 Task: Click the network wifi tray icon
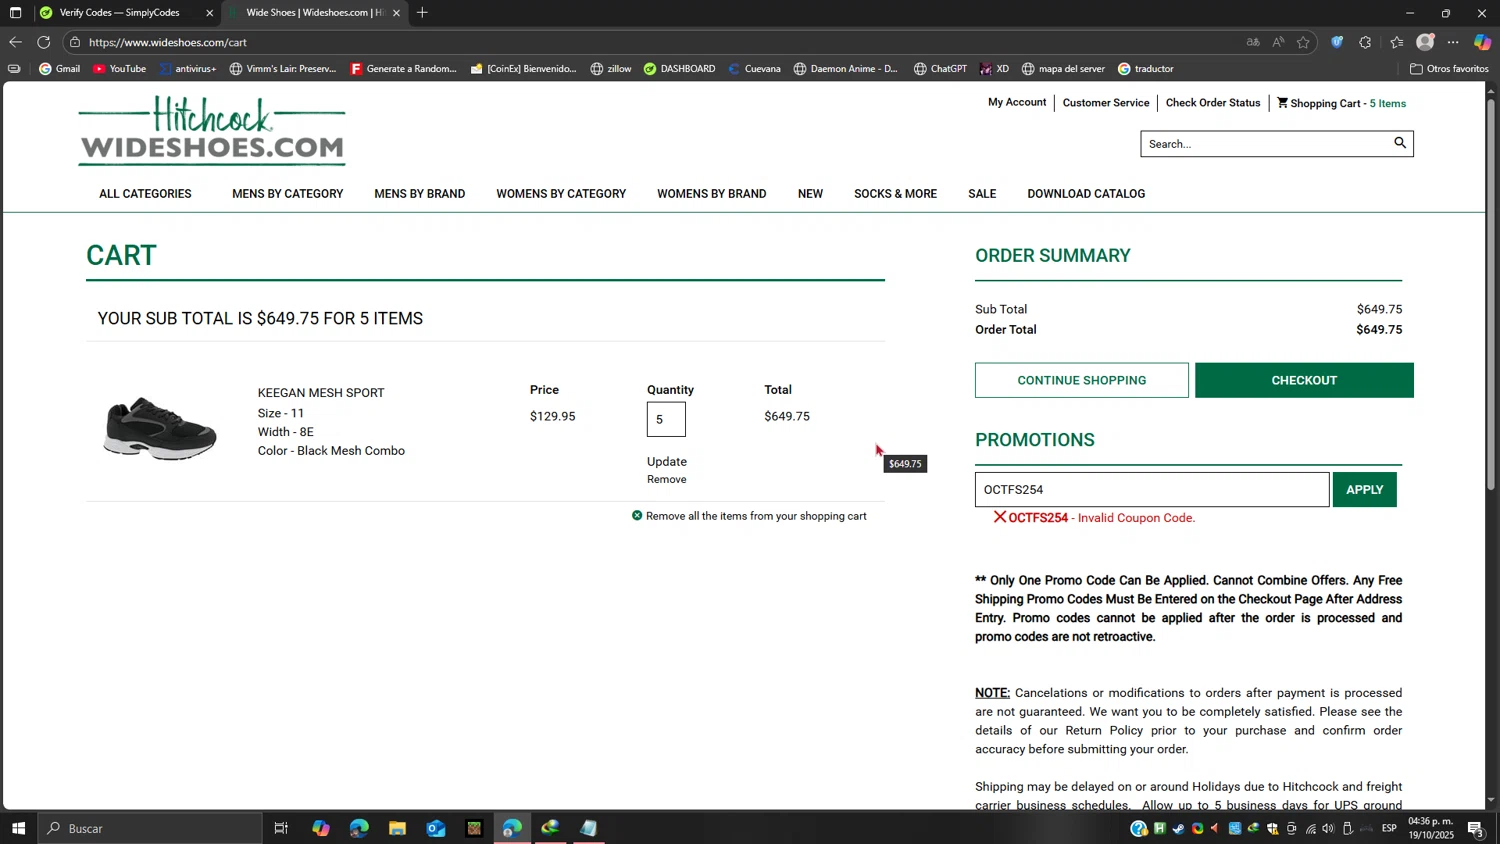click(x=1310, y=828)
